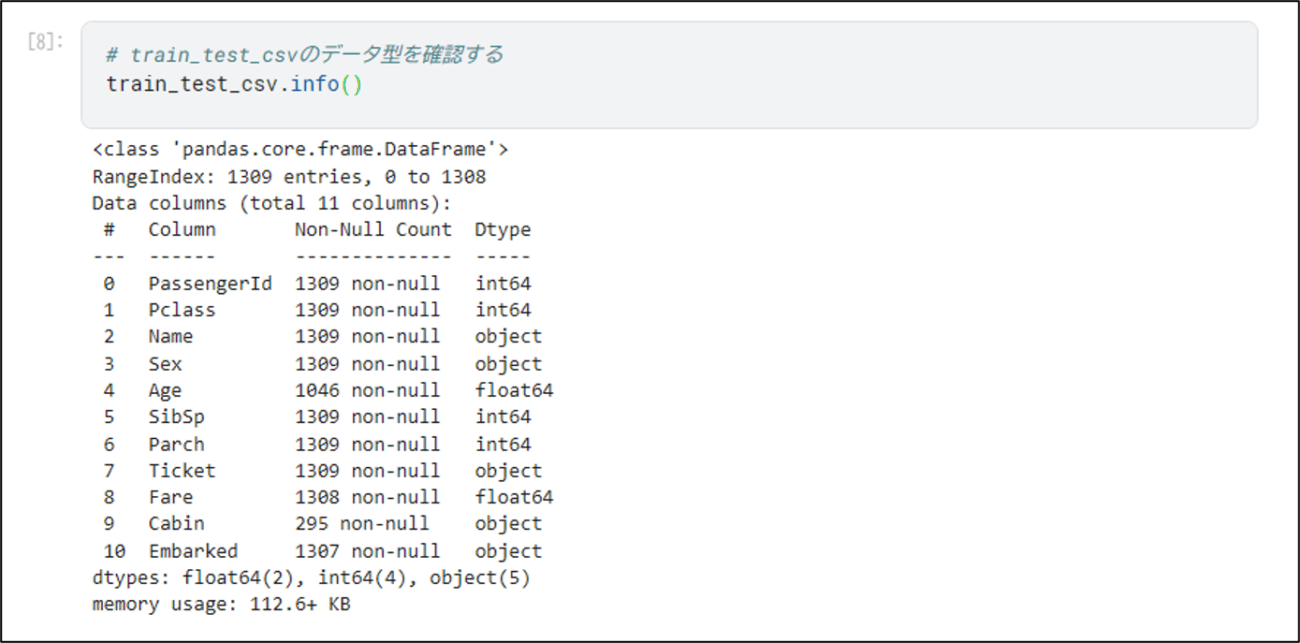The image size is (1300, 643).
Task: Click the Parch column name
Action: coord(177,444)
